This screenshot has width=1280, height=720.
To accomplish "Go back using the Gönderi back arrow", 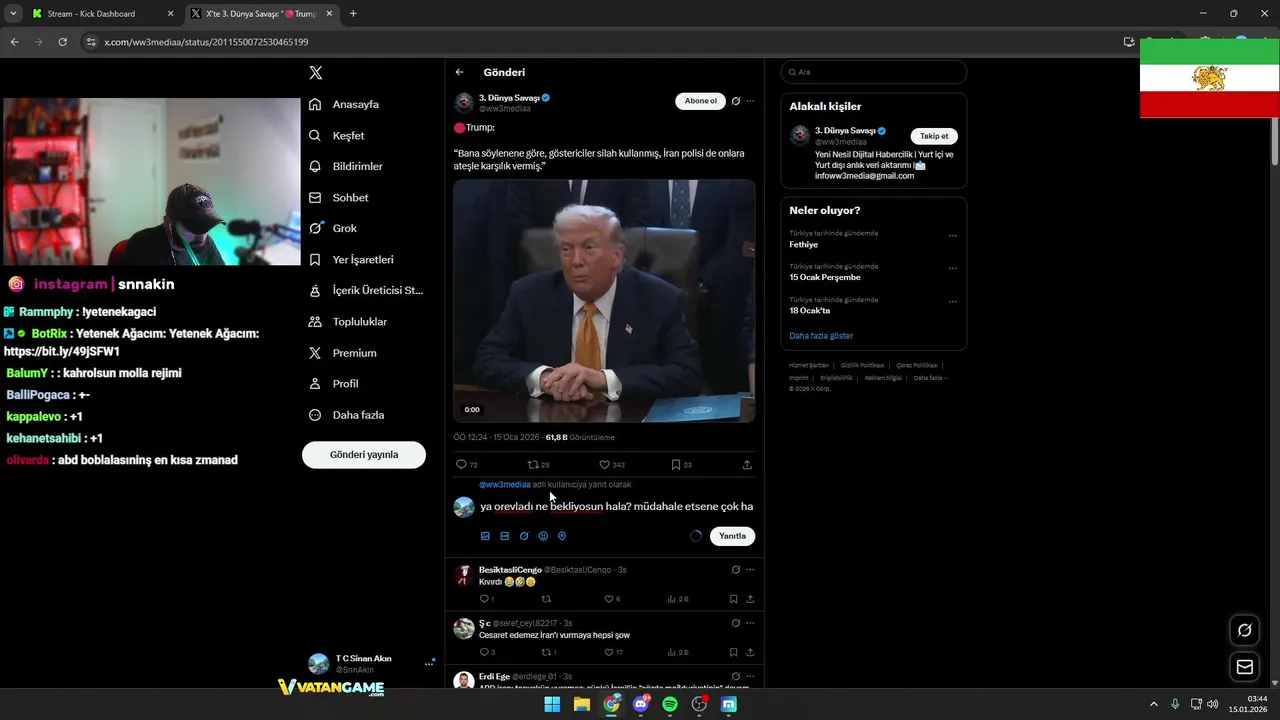I will point(460,72).
